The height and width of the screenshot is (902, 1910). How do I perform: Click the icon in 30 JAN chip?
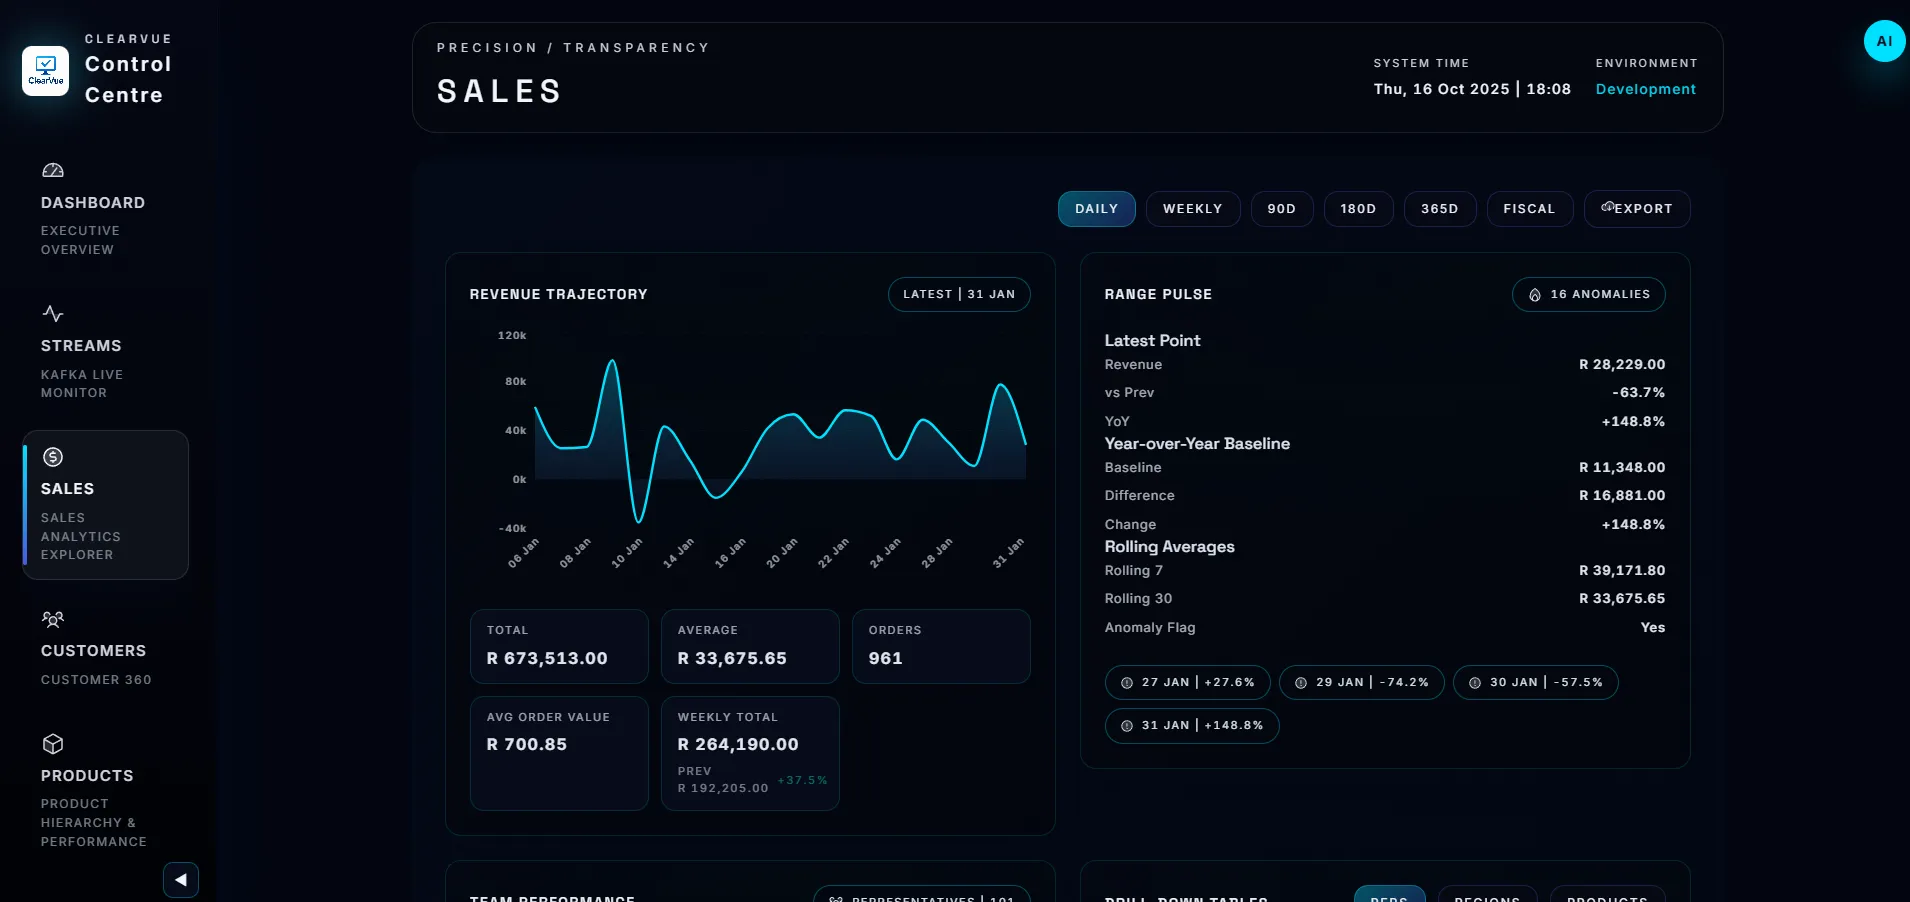click(1475, 683)
